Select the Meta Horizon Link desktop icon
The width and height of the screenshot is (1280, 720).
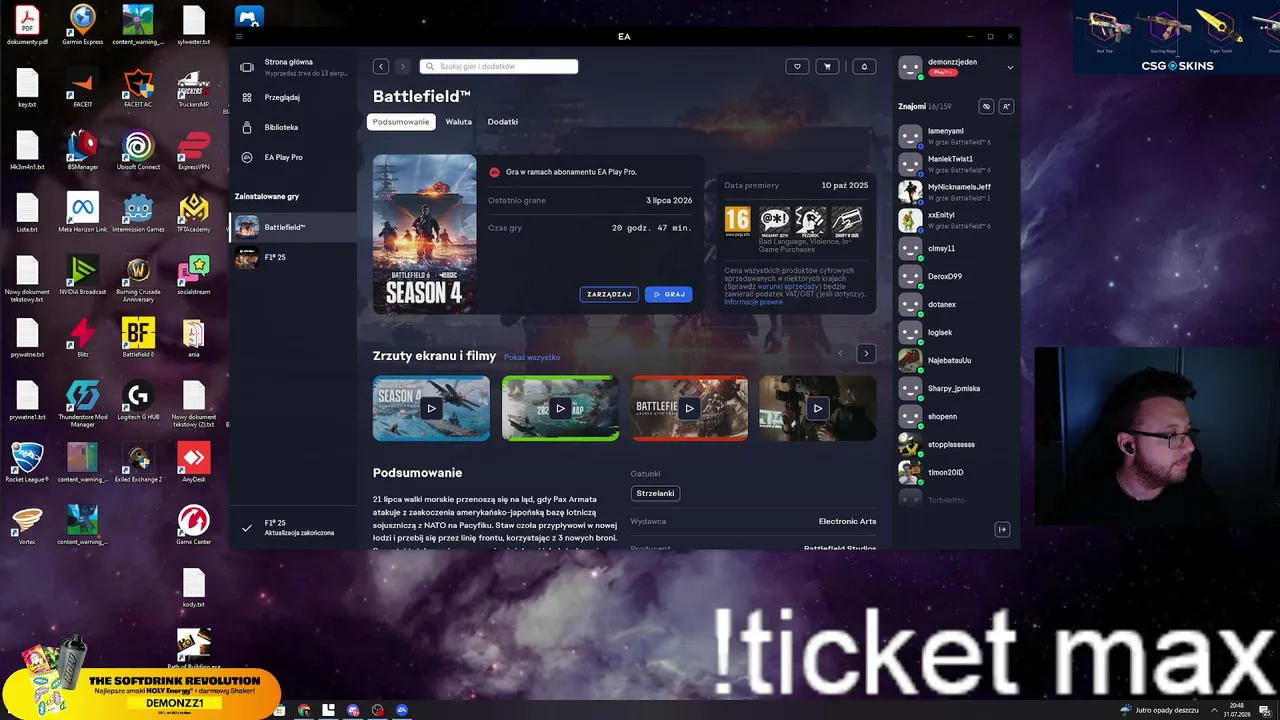[x=82, y=212]
